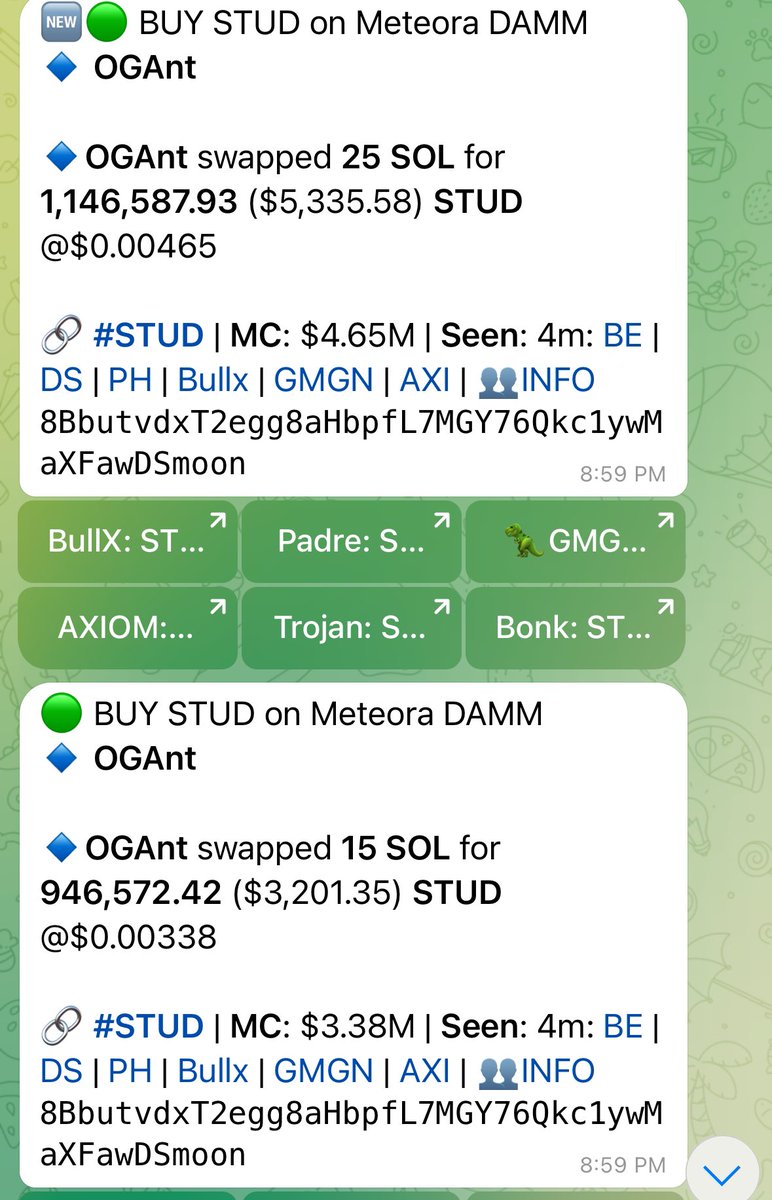Open DS link in the $4.65M MC message

[x=61, y=380]
